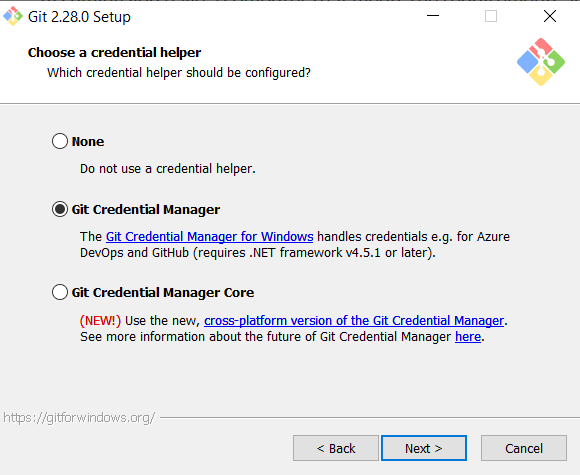Click the large Git logo in the header

(541, 62)
